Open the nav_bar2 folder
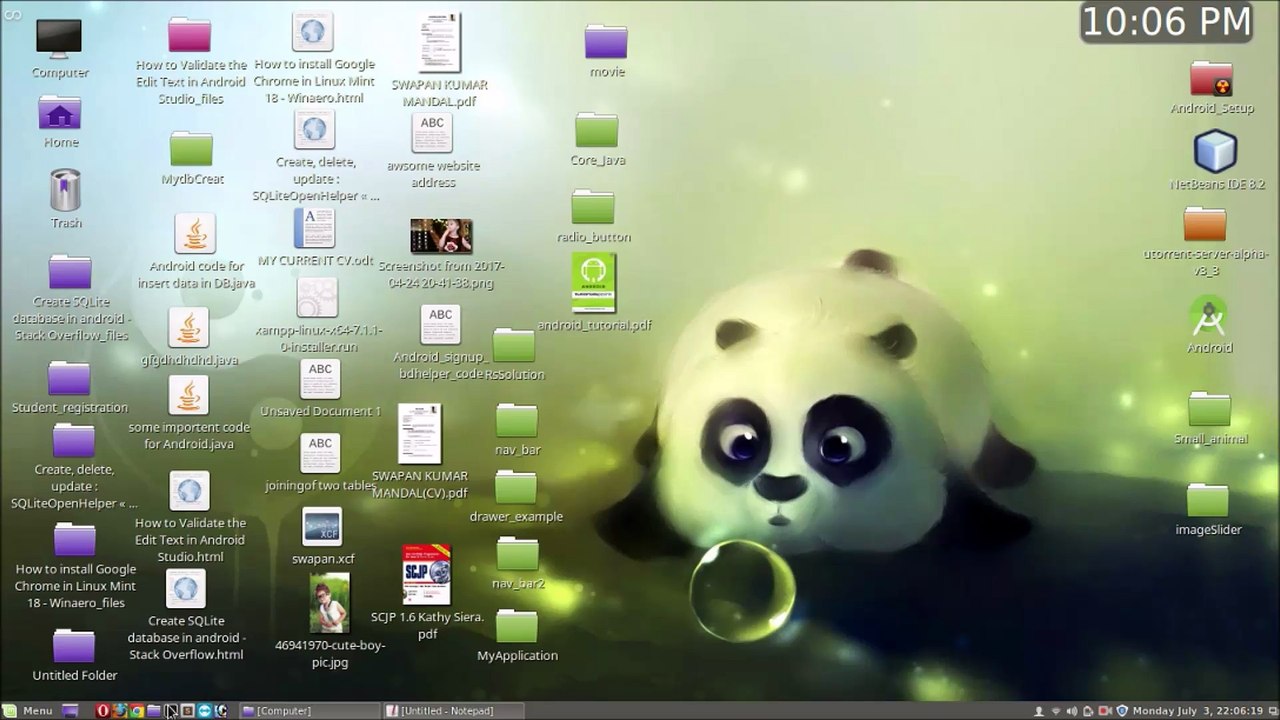This screenshot has width=1280, height=720. [517, 554]
